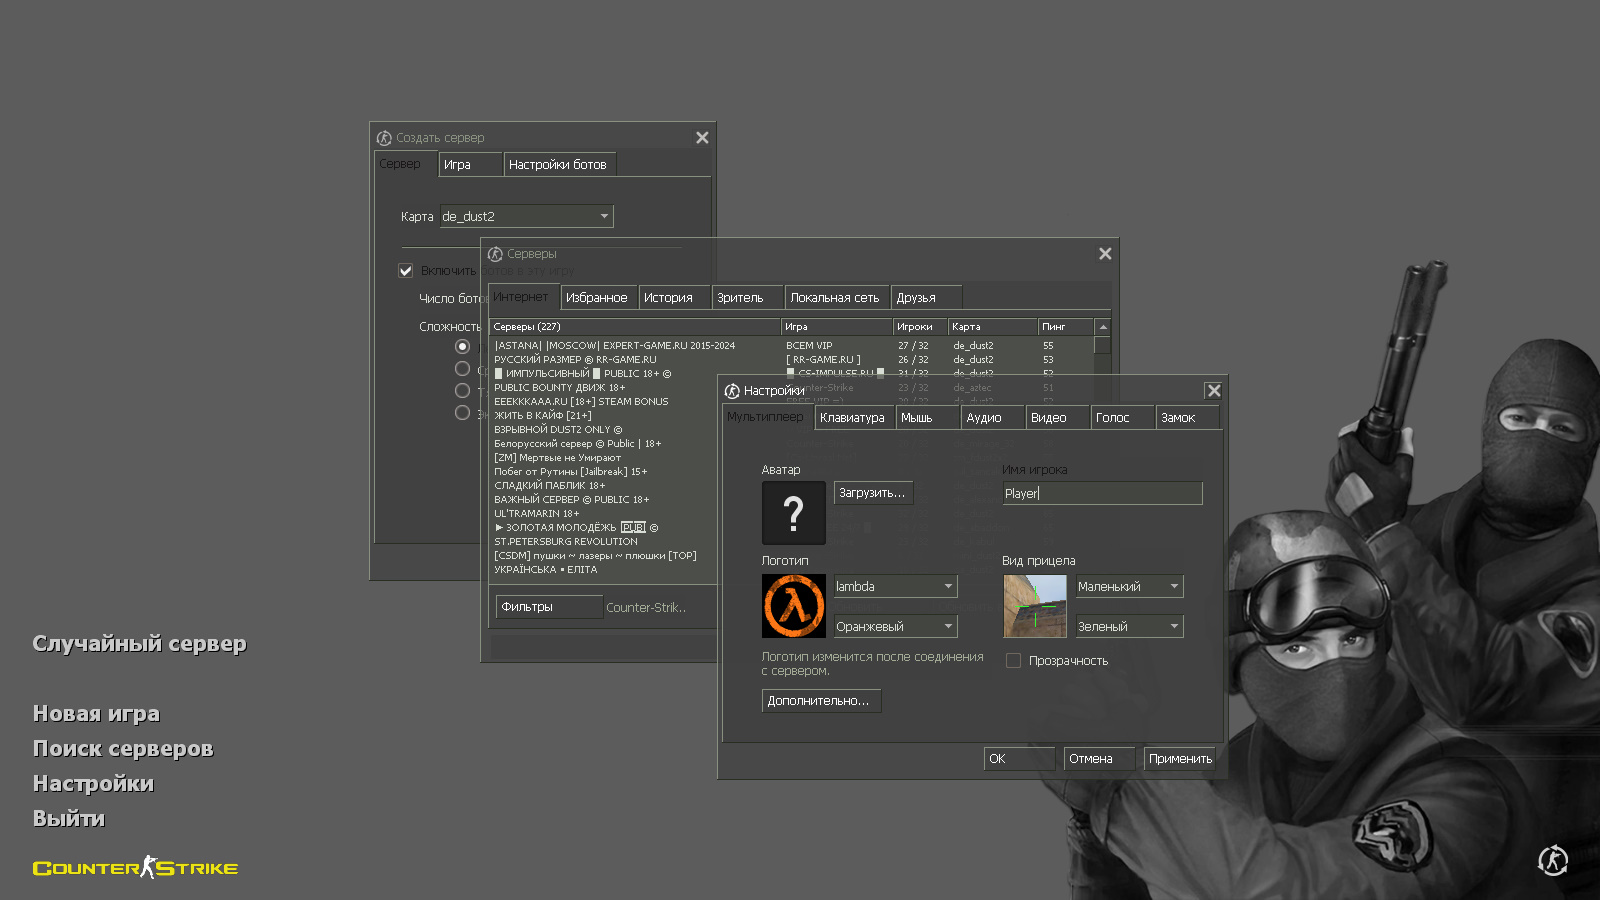Image resolution: width=1600 pixels, height=900 pixels.
Task: Click the Применить button
Action: point(1180,759)
